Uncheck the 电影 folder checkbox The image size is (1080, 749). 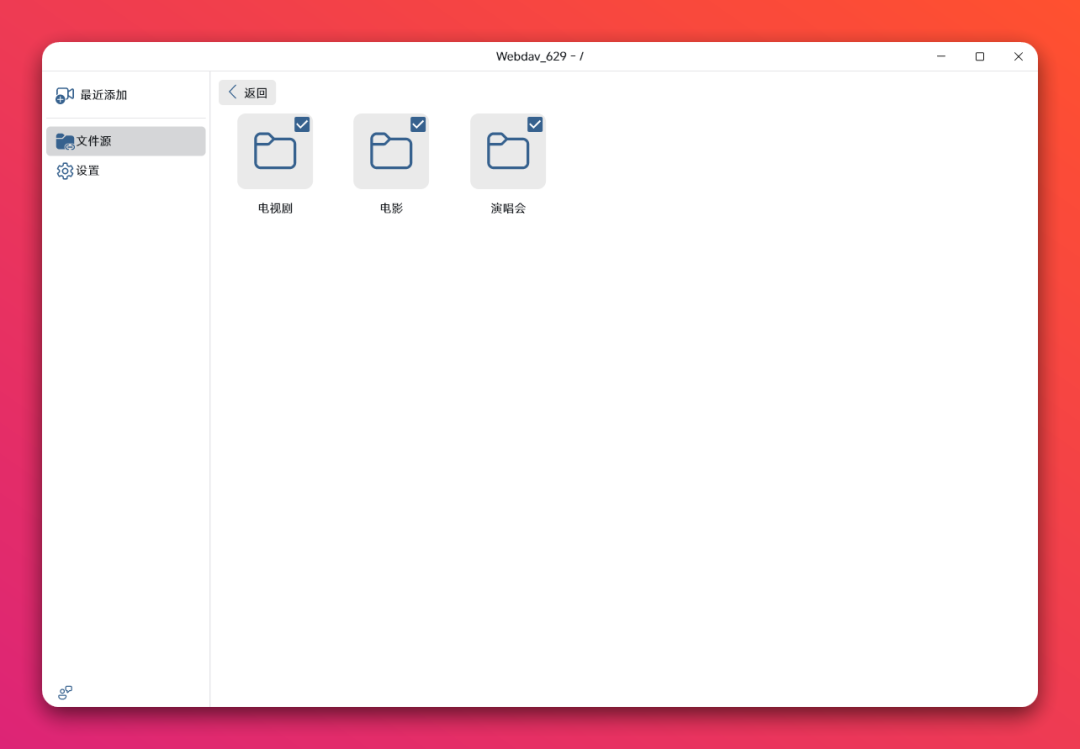point(418,124)
